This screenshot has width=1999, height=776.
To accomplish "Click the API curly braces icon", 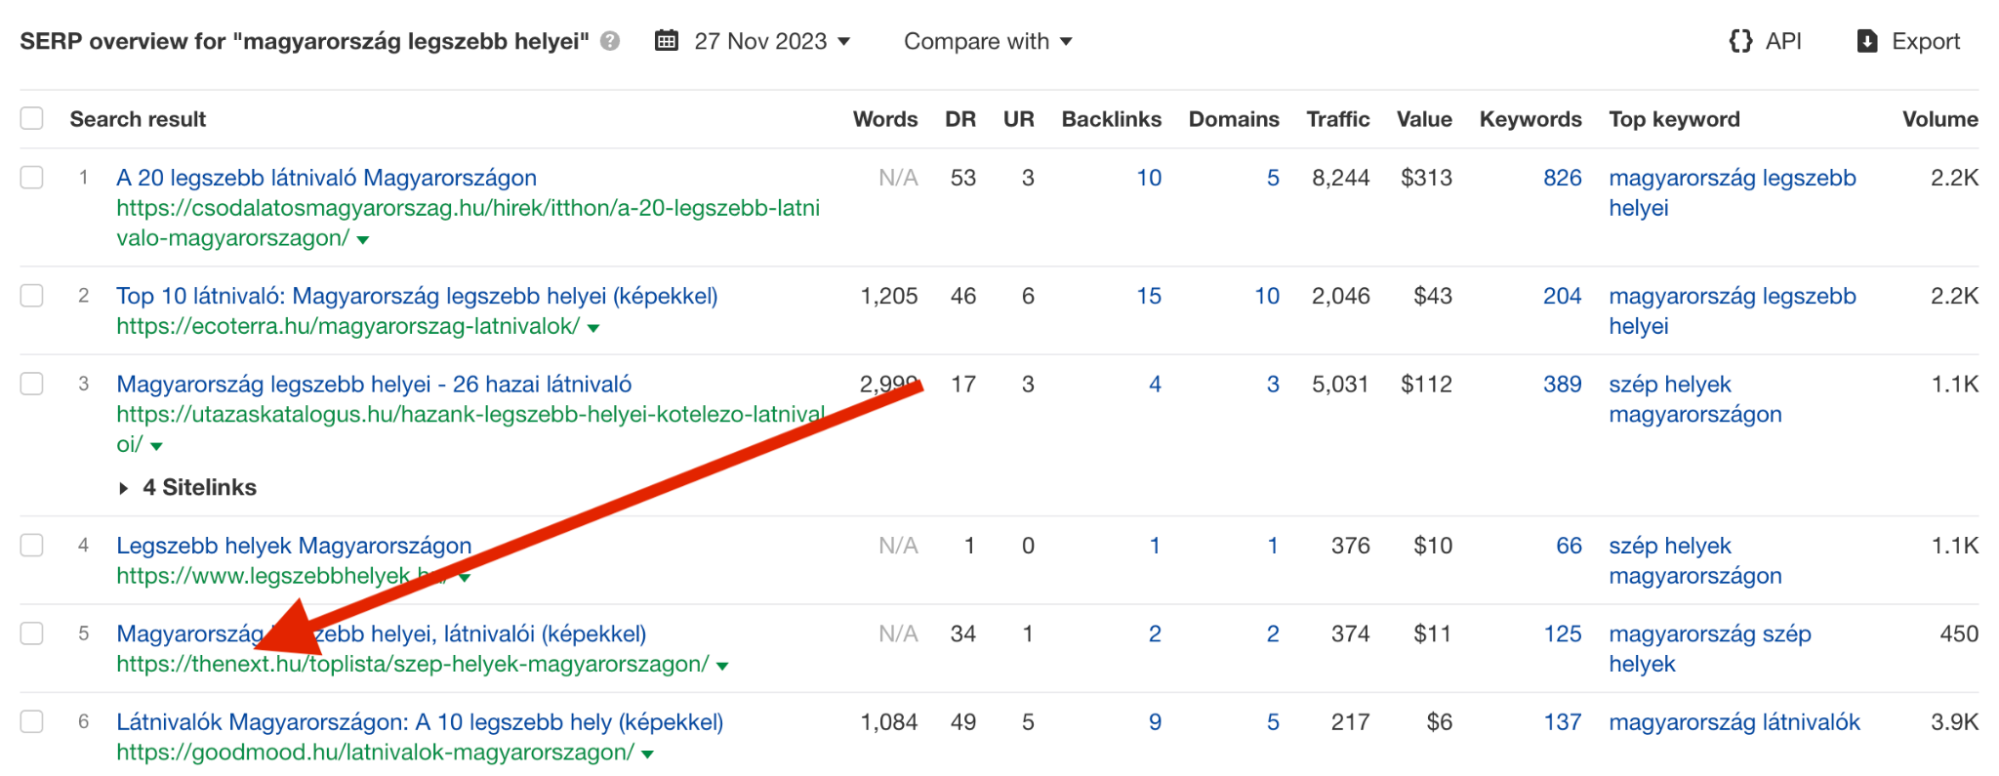I will [x=1740, y=41].
